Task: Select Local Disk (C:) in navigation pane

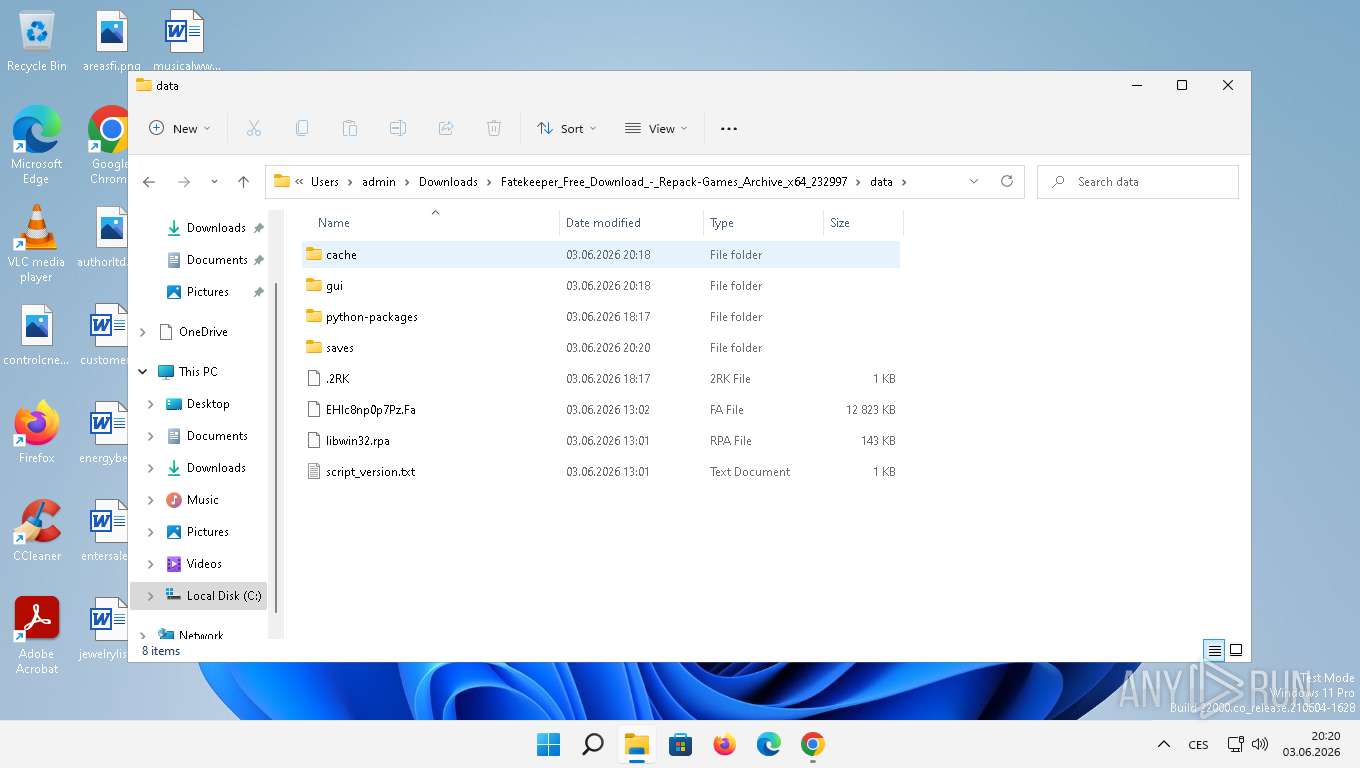Action: point(199,596)
